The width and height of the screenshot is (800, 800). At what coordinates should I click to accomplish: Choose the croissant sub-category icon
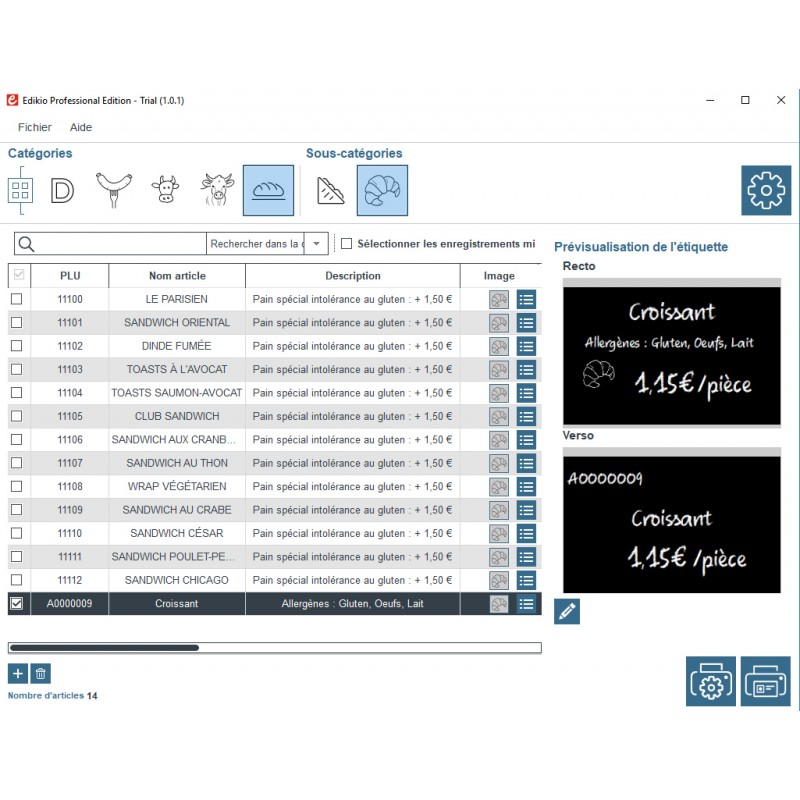coord(382,190)
